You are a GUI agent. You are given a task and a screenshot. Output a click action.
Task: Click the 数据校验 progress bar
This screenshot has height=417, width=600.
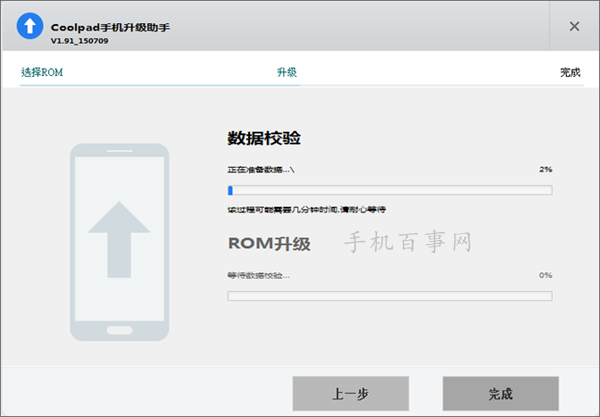point(390,190)
